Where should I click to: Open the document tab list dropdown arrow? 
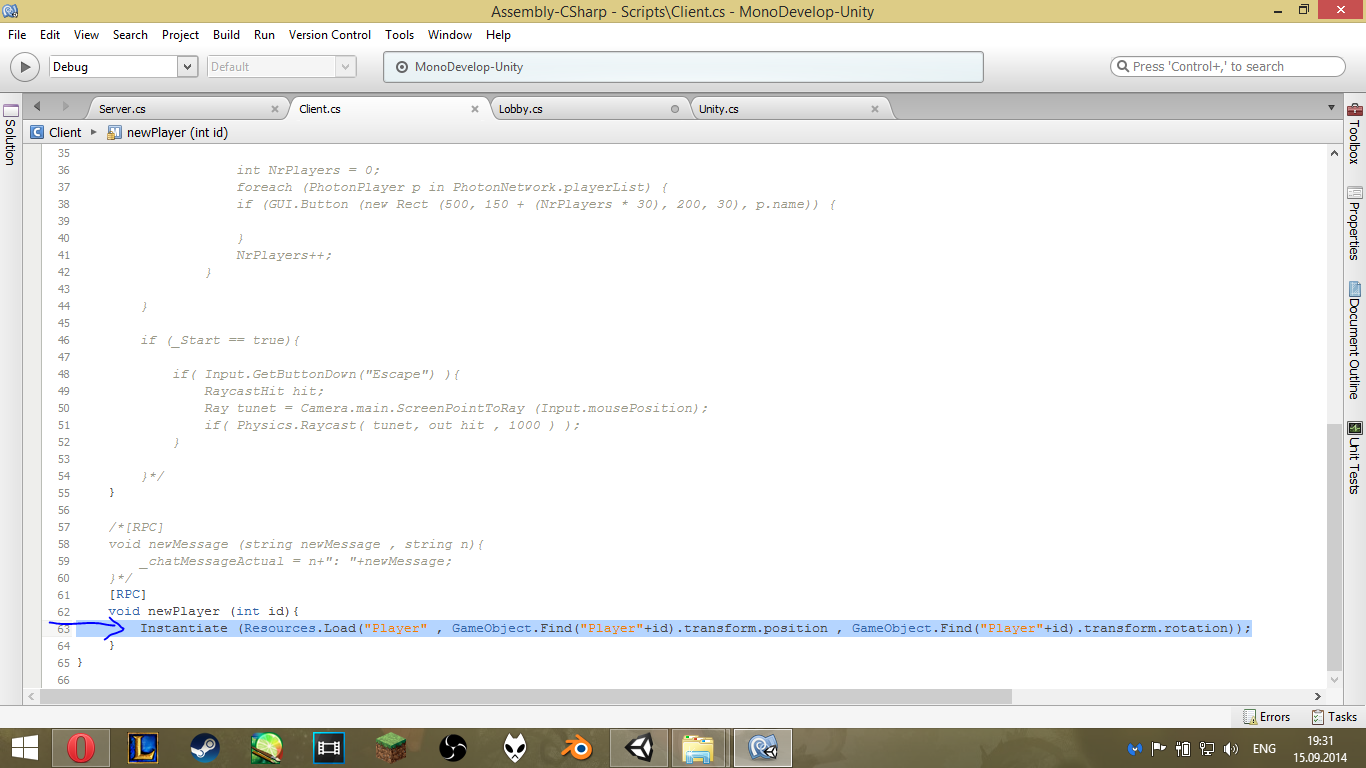[x=1331, y=107]
